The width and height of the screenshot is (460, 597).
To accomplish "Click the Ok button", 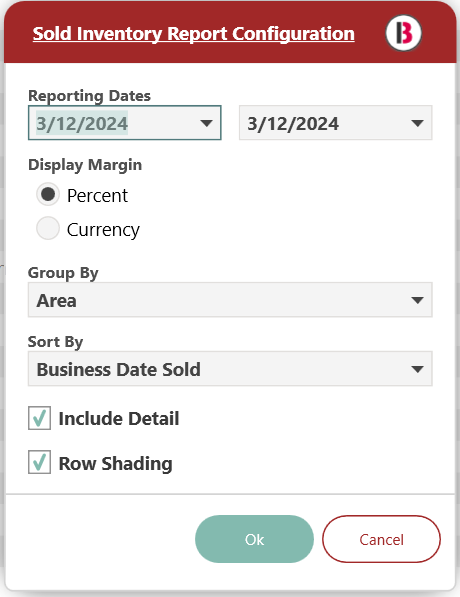I will click(x=254, y=539).
